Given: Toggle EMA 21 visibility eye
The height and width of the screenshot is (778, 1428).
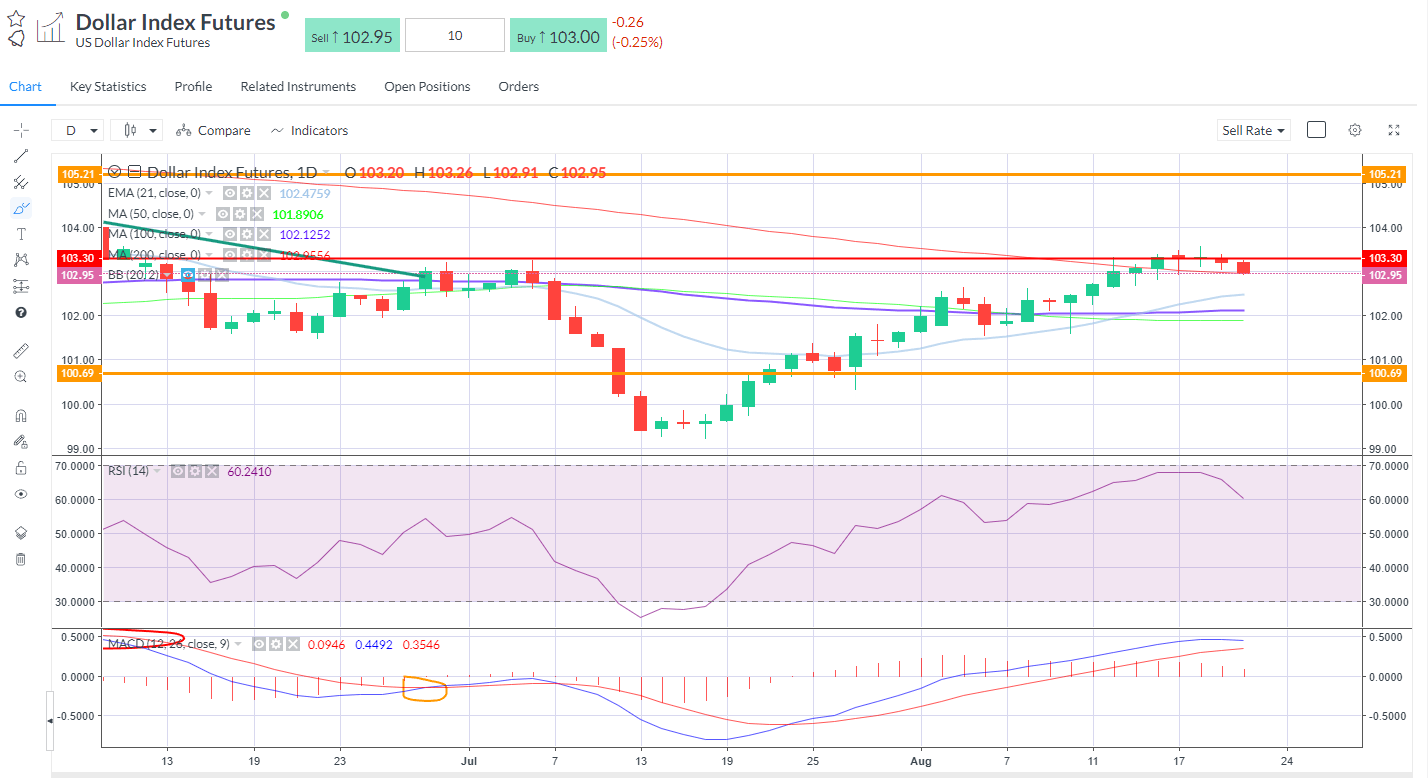Looking at the screenshot, I should pyautogui.click(x=229, y=193).
